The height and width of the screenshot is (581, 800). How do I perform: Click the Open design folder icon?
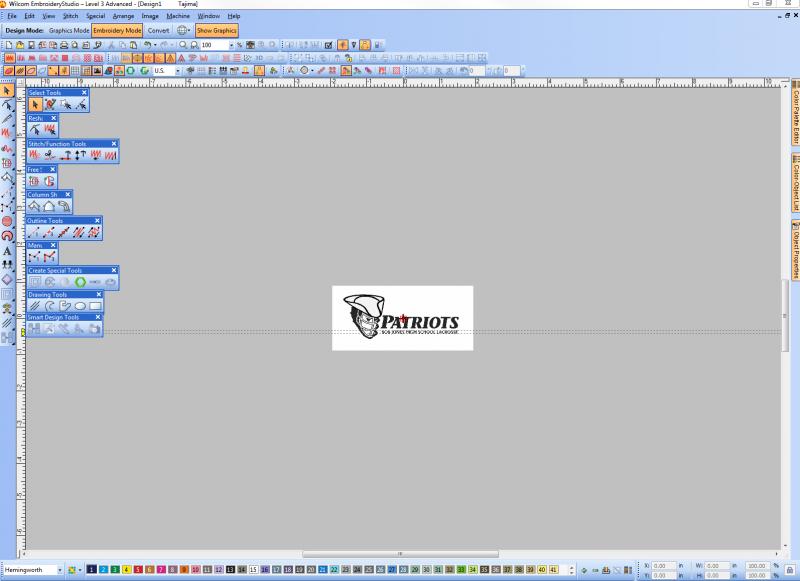(x=20, y=45)
